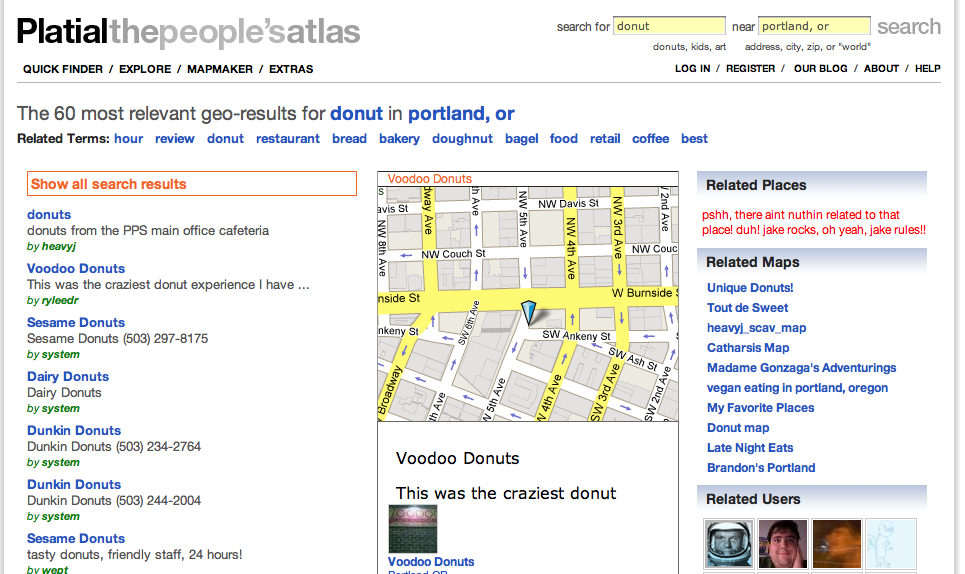Open 'Tout de Sweet' related map
This screenshot has height=574, width=965.
[747, 308]
